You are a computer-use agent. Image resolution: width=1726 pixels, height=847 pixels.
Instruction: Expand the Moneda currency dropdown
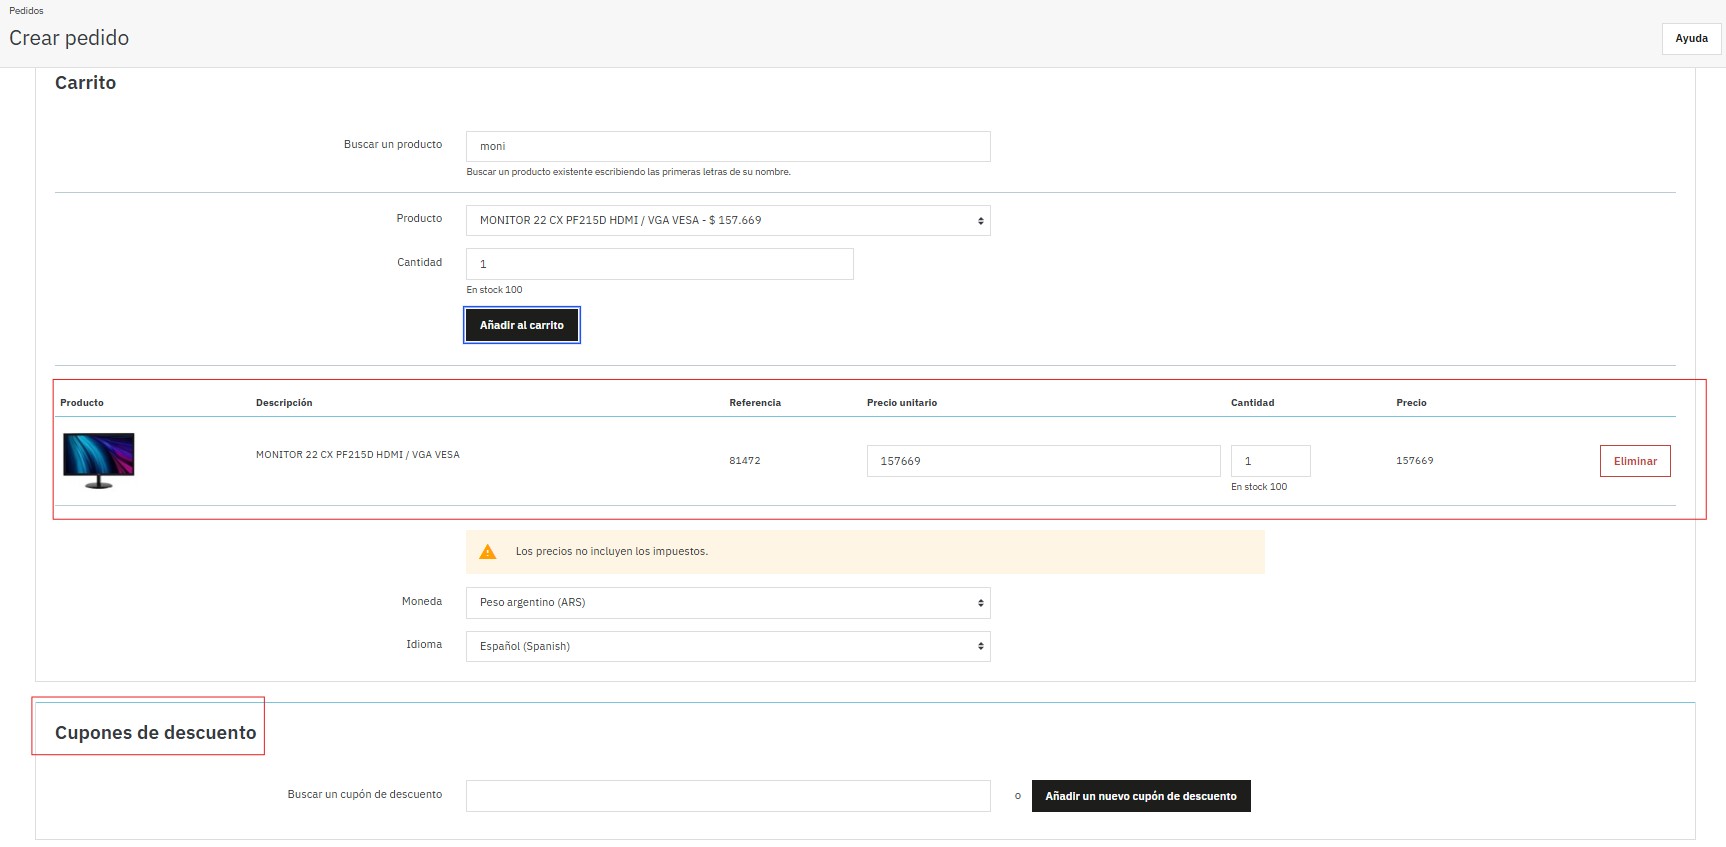[727, 603]
